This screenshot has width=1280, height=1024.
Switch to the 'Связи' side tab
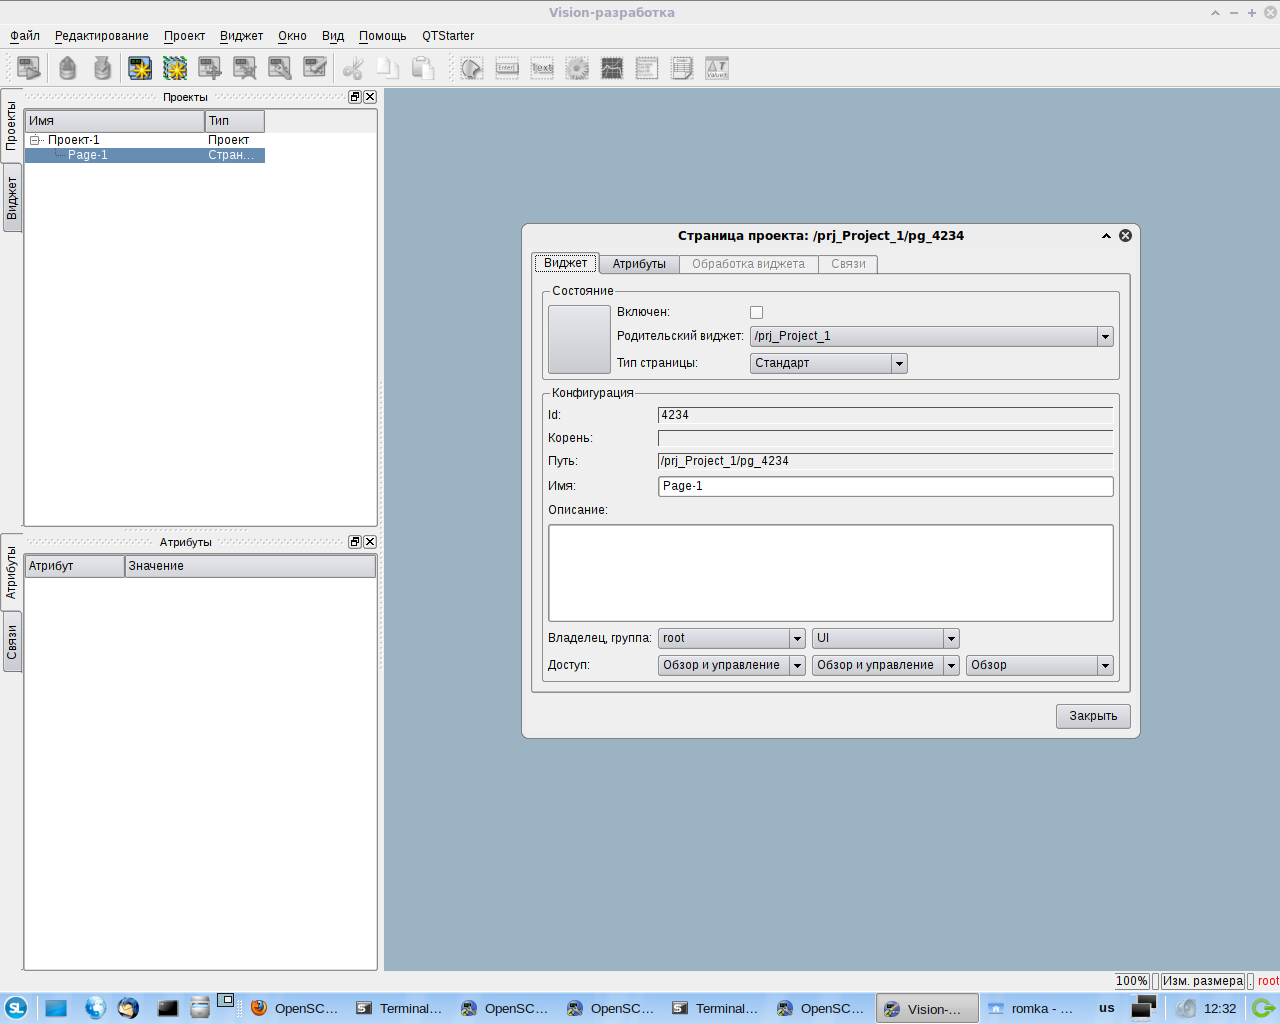pyautogui.click(x=12, y=642)
